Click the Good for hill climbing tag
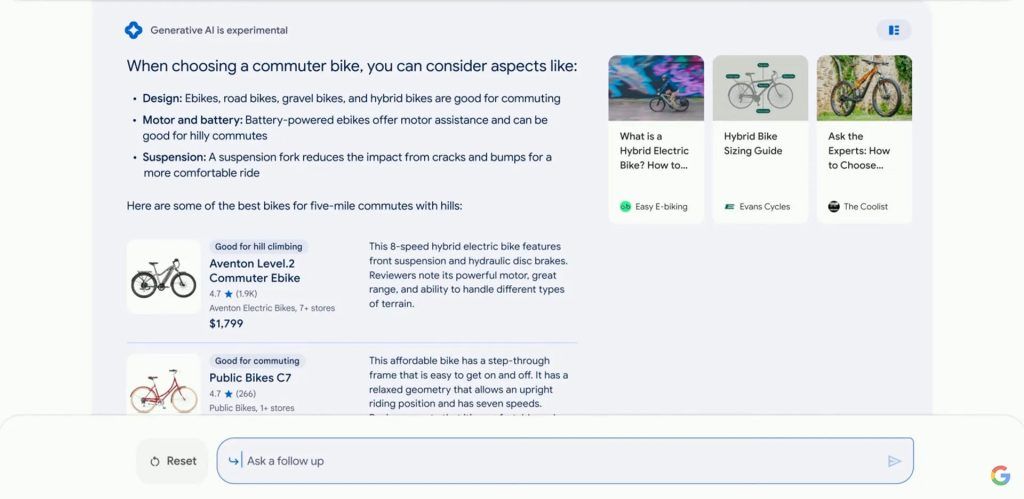 258,247
